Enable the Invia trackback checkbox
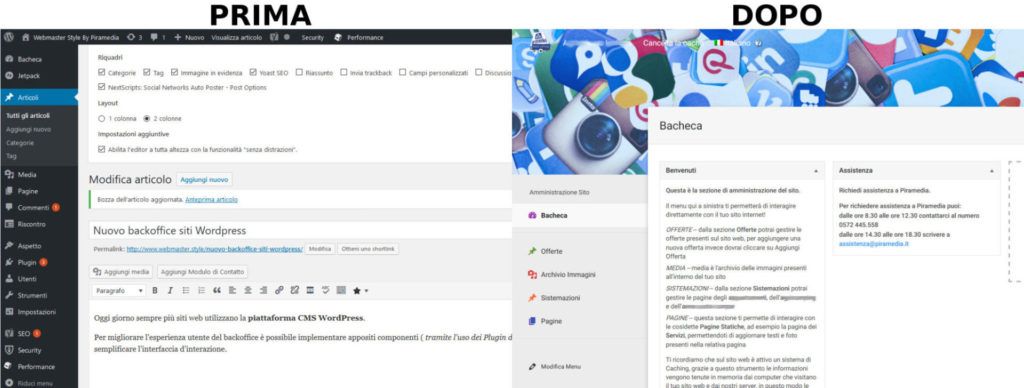The image size is (1024, 388). pyautogui.click(x=344, y=73)
